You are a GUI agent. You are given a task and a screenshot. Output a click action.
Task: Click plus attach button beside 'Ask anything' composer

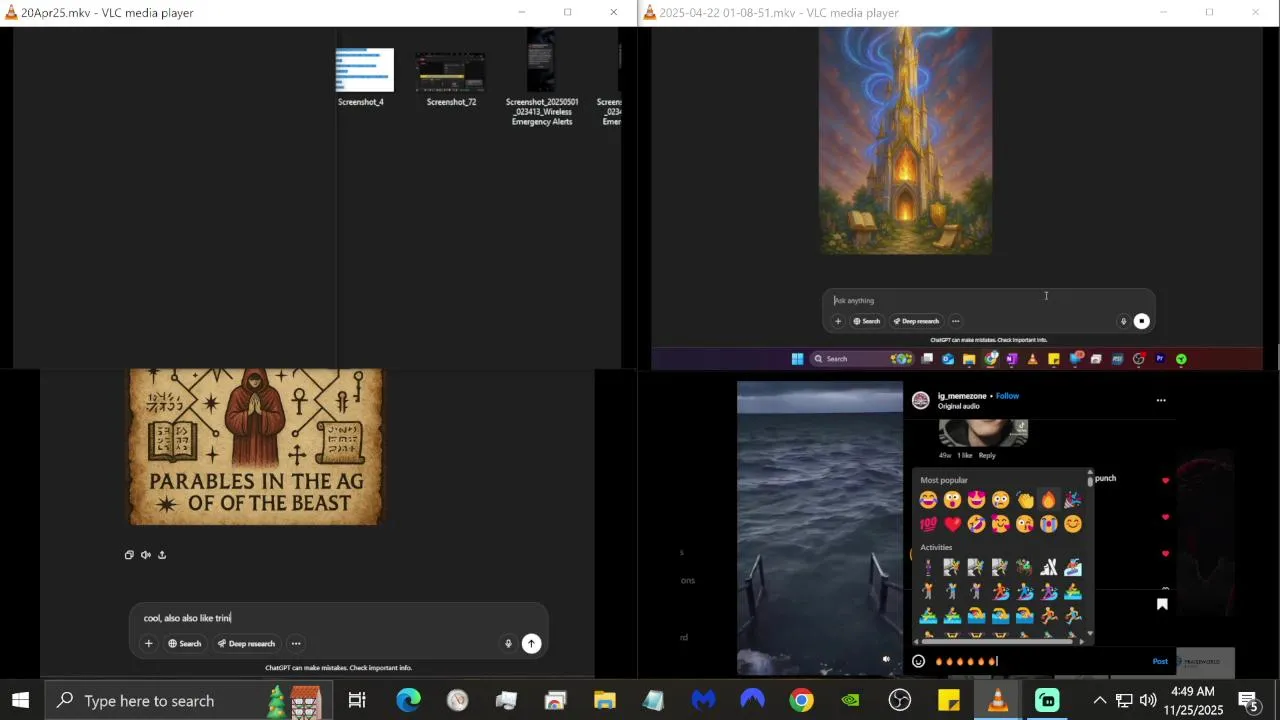pyautogui.click(x=838, y=321)
